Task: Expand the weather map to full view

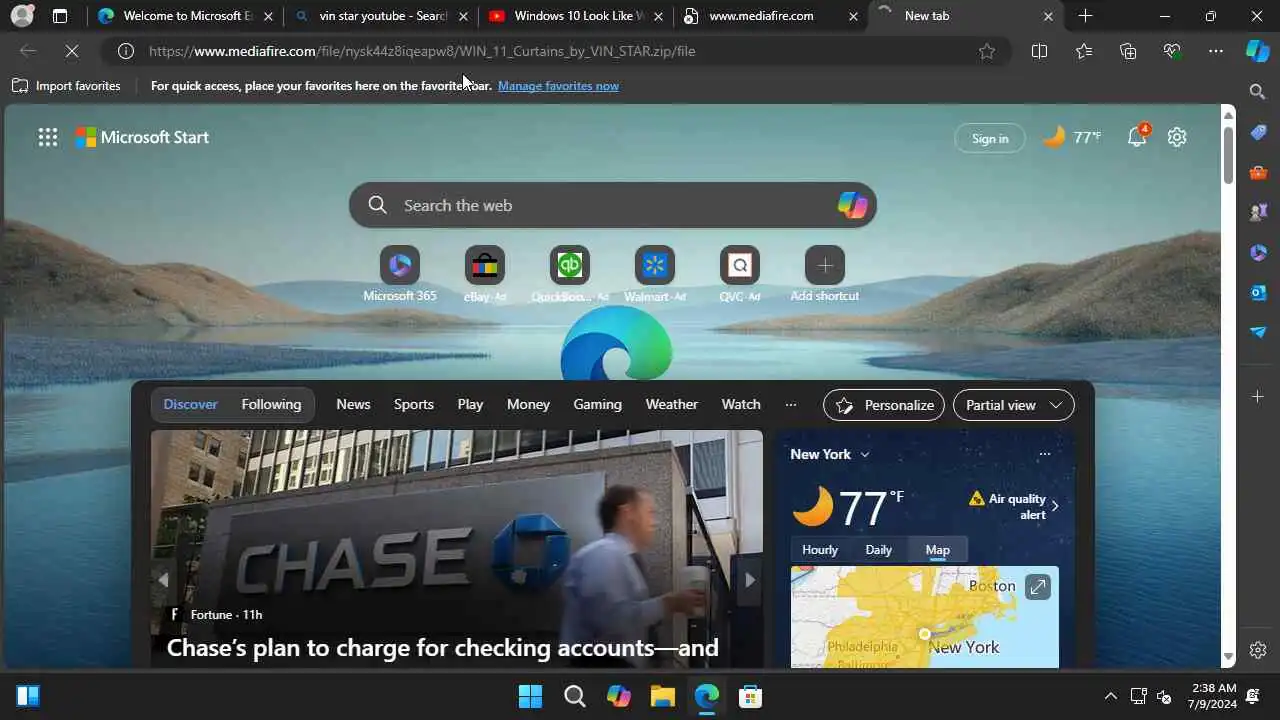Action: (x=1037, y=587)
